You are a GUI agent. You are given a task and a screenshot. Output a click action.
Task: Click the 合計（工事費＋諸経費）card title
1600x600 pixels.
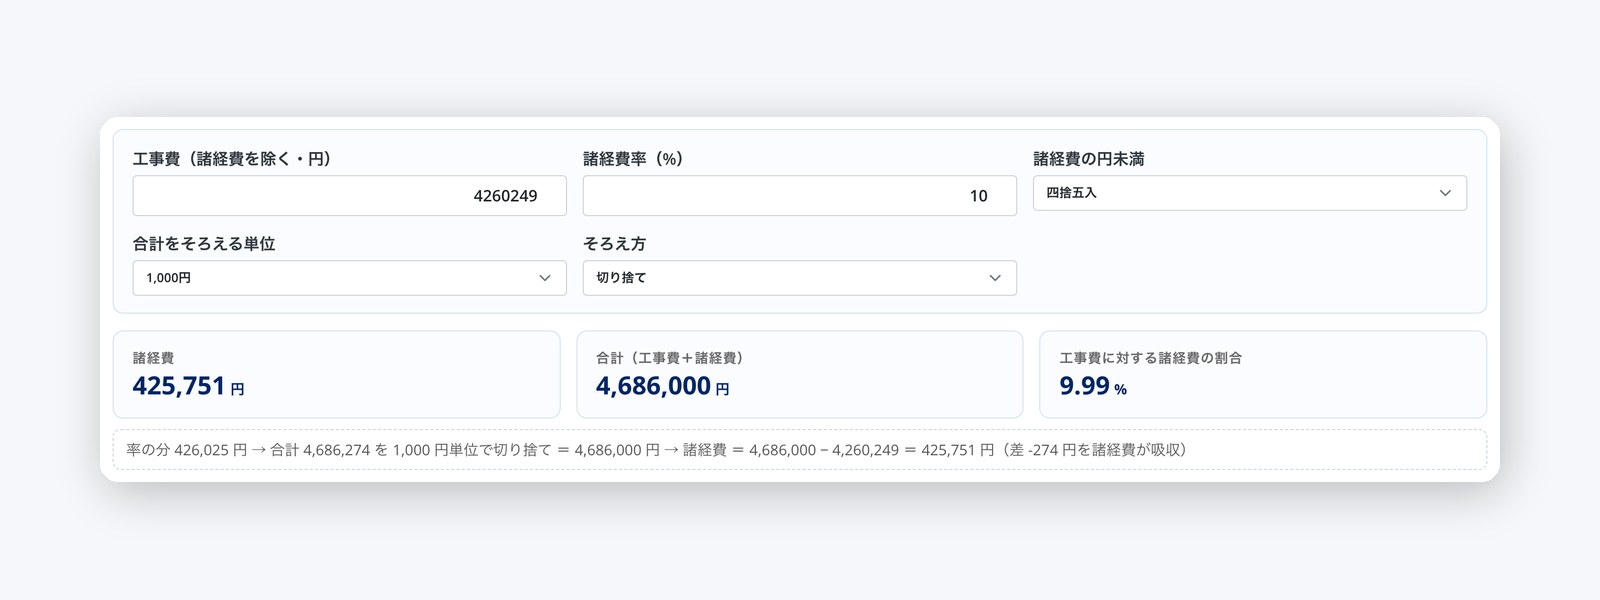click(669, 358)
